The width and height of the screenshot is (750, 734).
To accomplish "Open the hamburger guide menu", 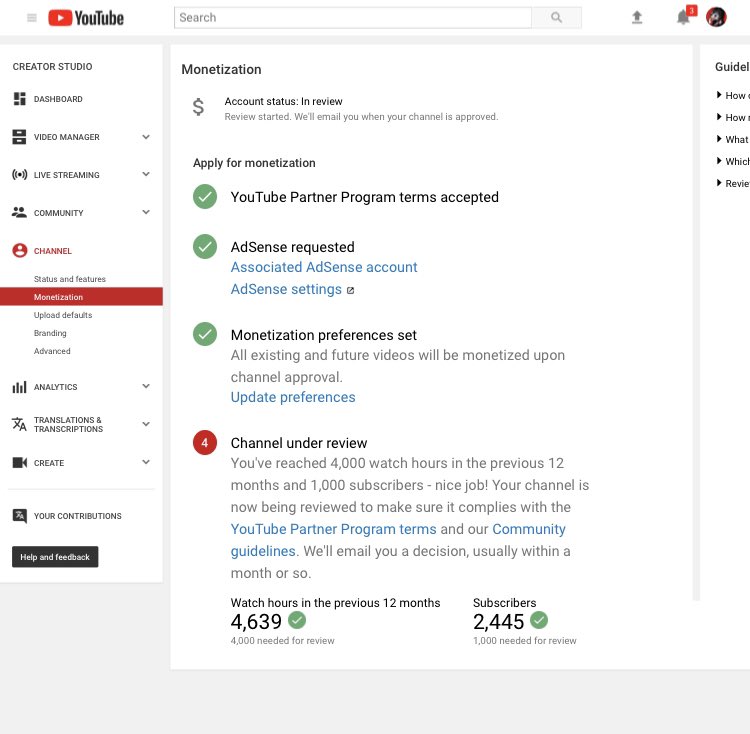I will coord(32,18).
